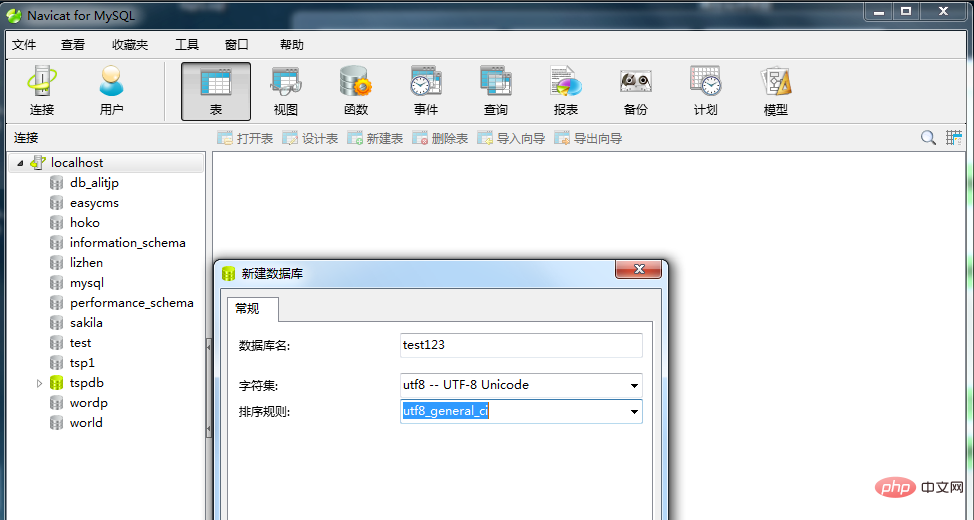This screenshot has width=974, height=520.
Task: Select the sakila database
Action: tap(86, 322)
